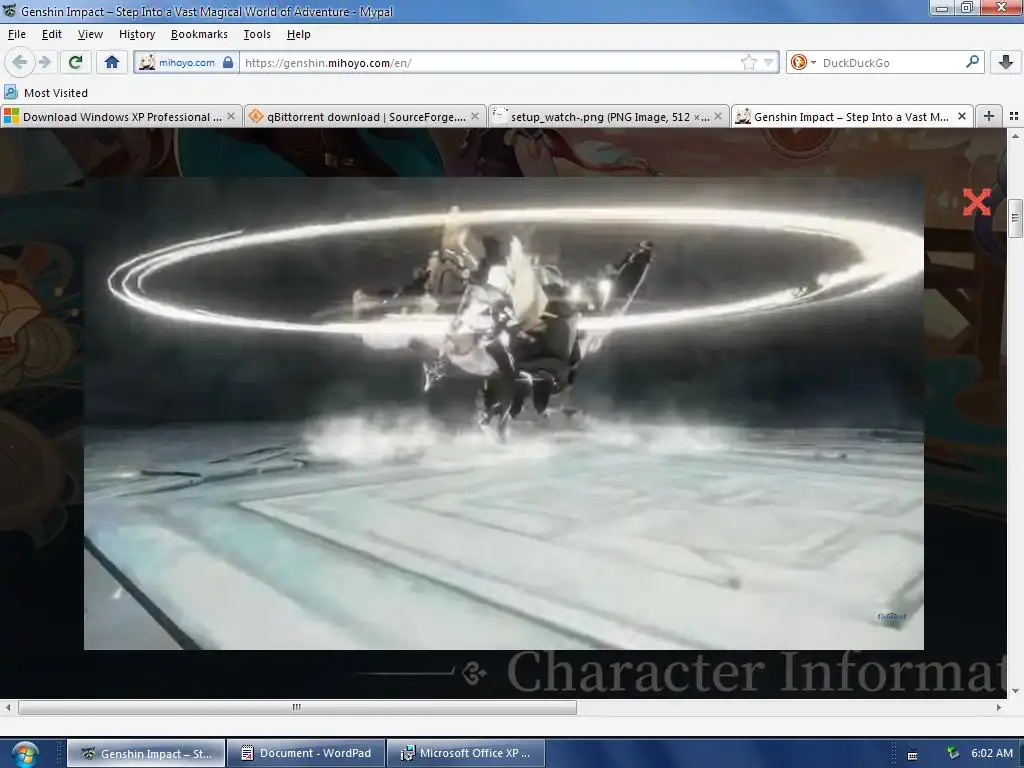1024x768 pixels.
Task: Click the character video preview
Action: point(504,413)
